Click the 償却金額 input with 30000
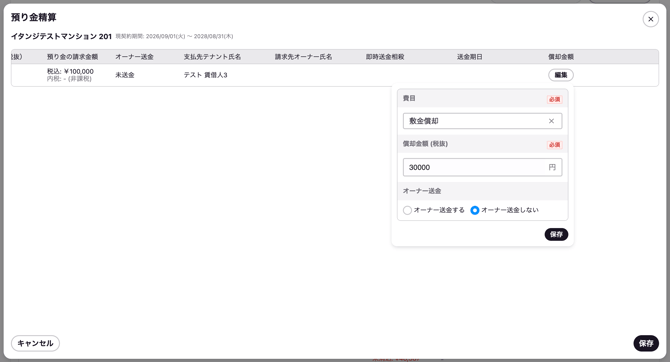Screen dimensions: 670x362 pos(482,167)
